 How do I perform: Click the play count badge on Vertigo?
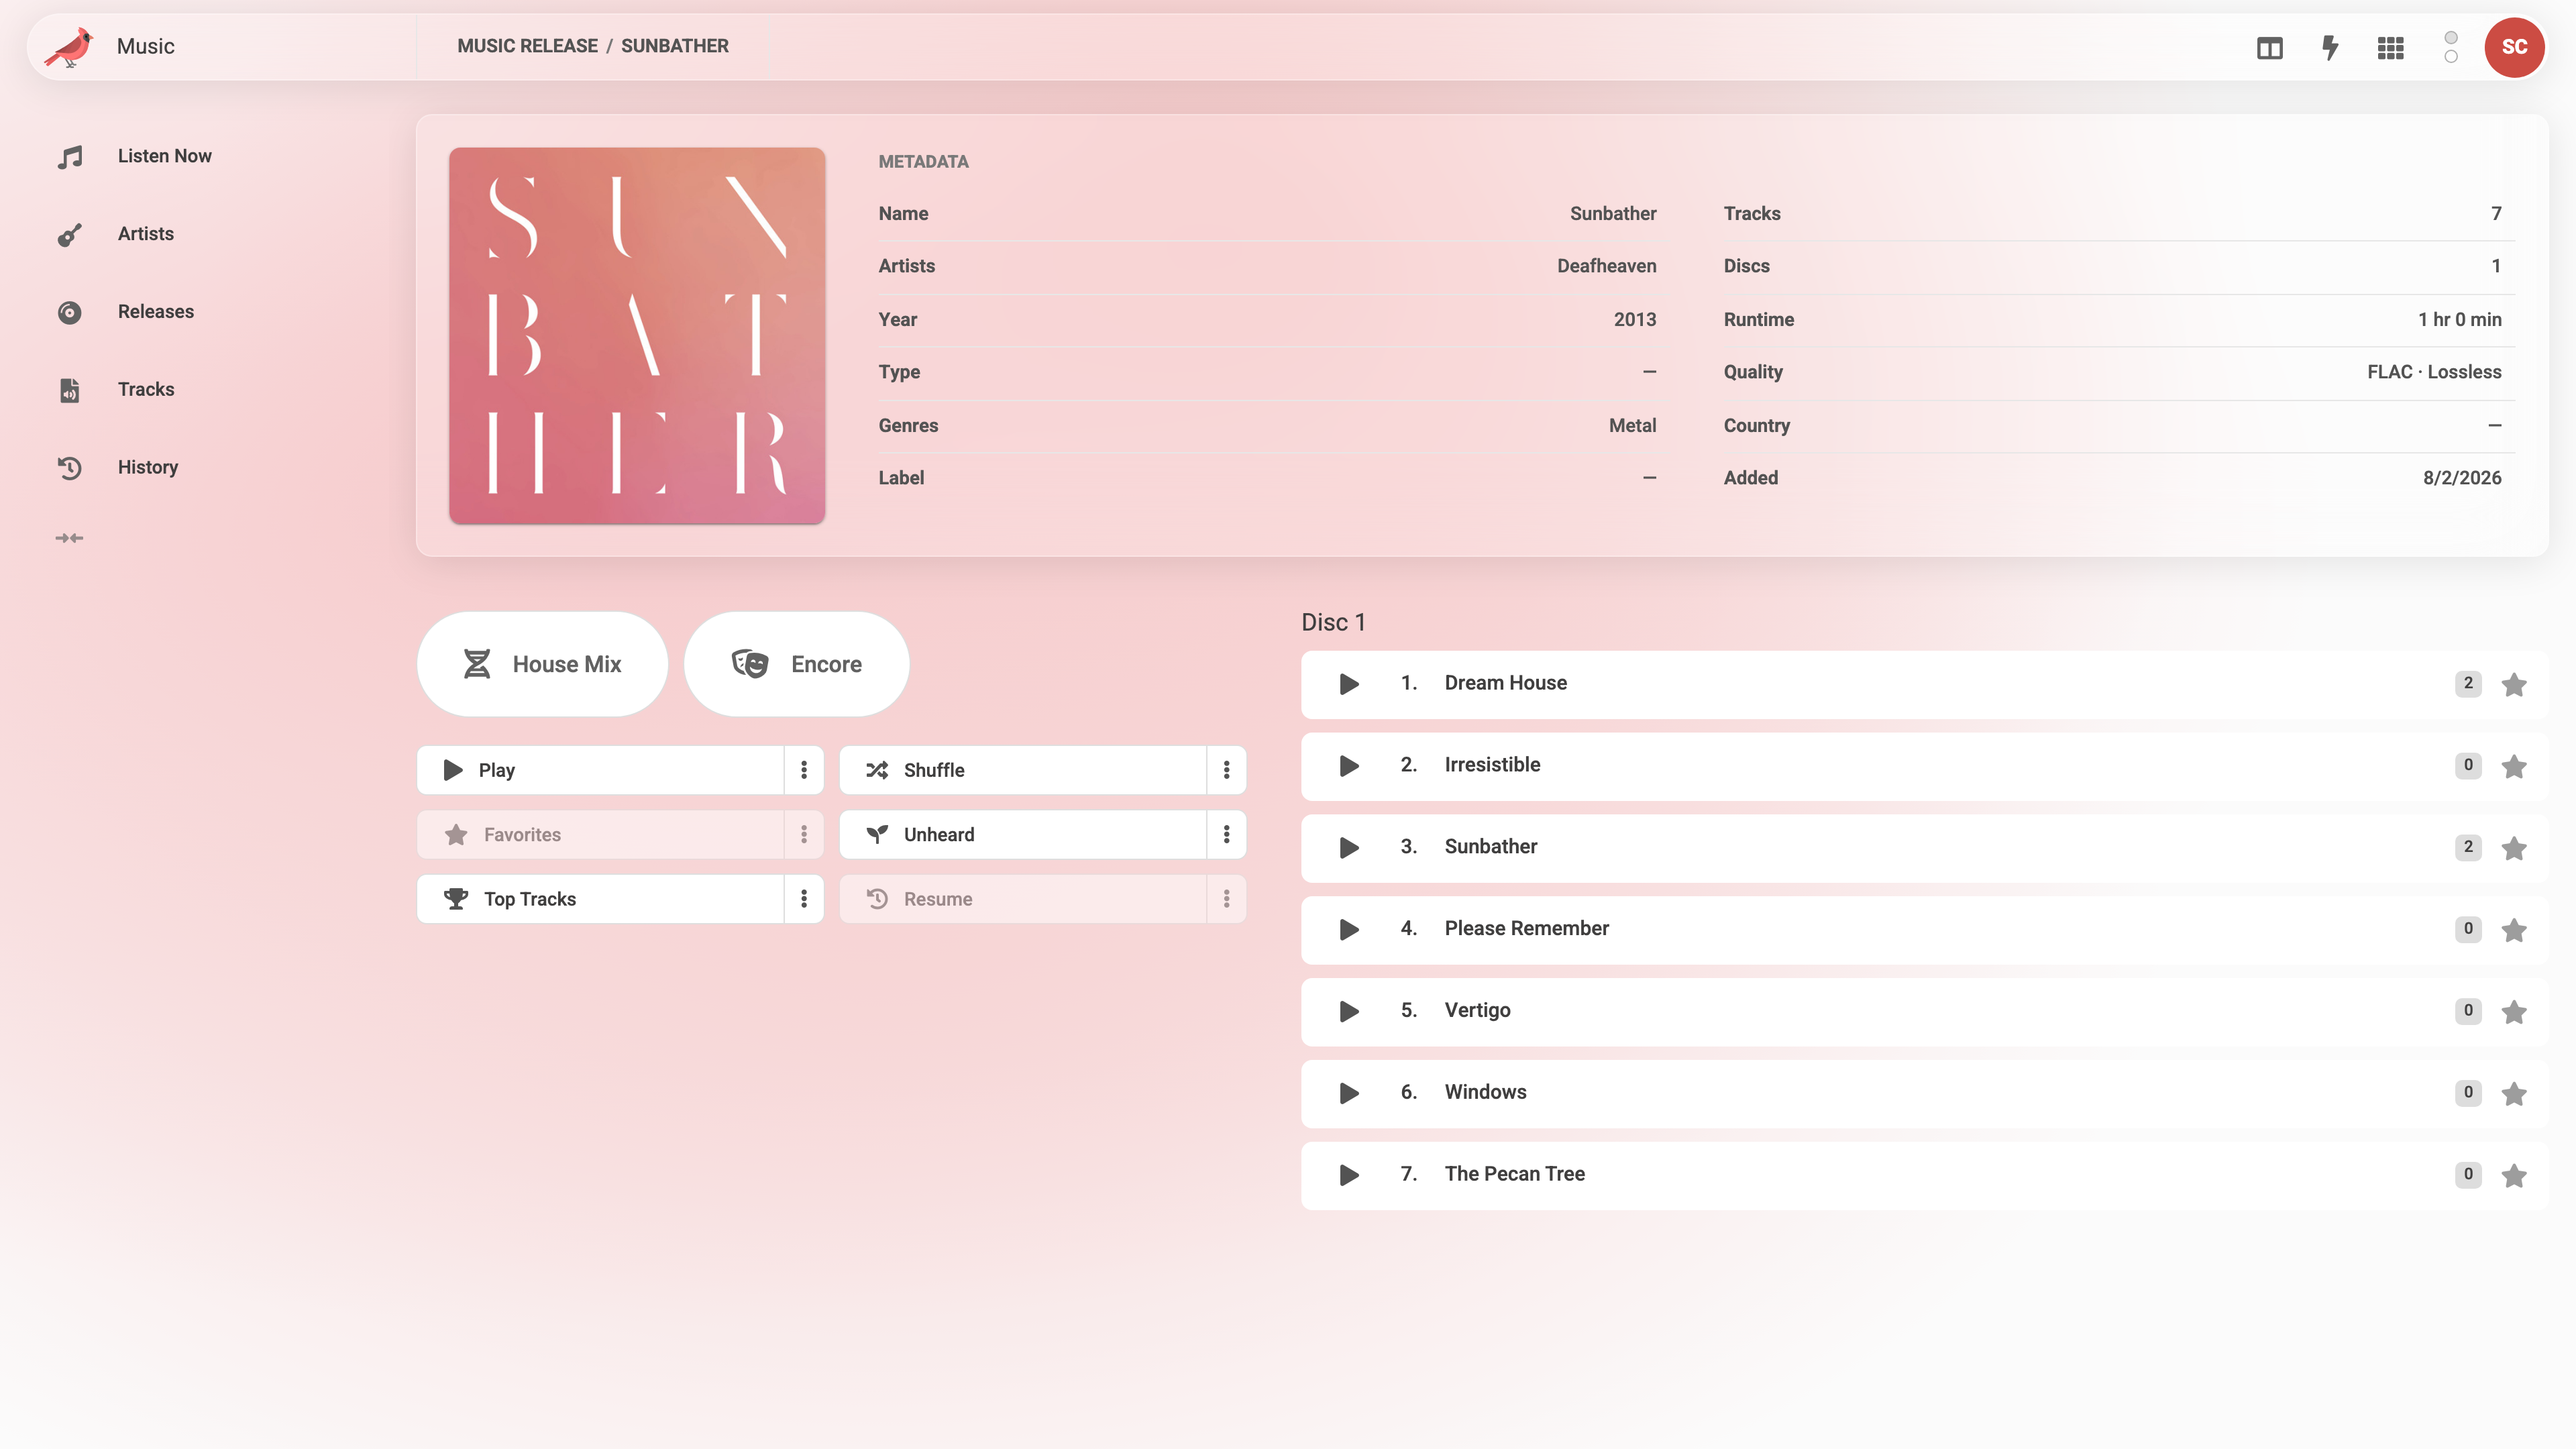pos(2468,1012)
